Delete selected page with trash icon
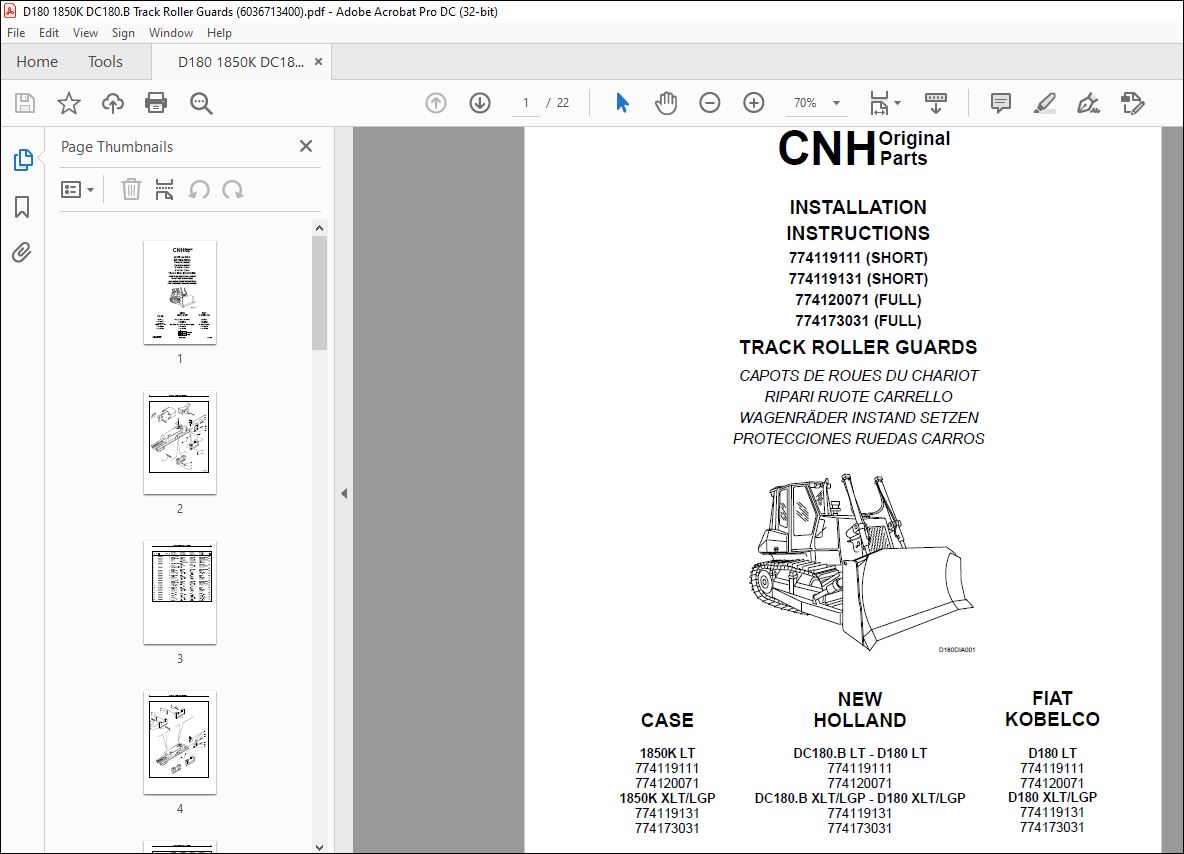 (131, 190)
